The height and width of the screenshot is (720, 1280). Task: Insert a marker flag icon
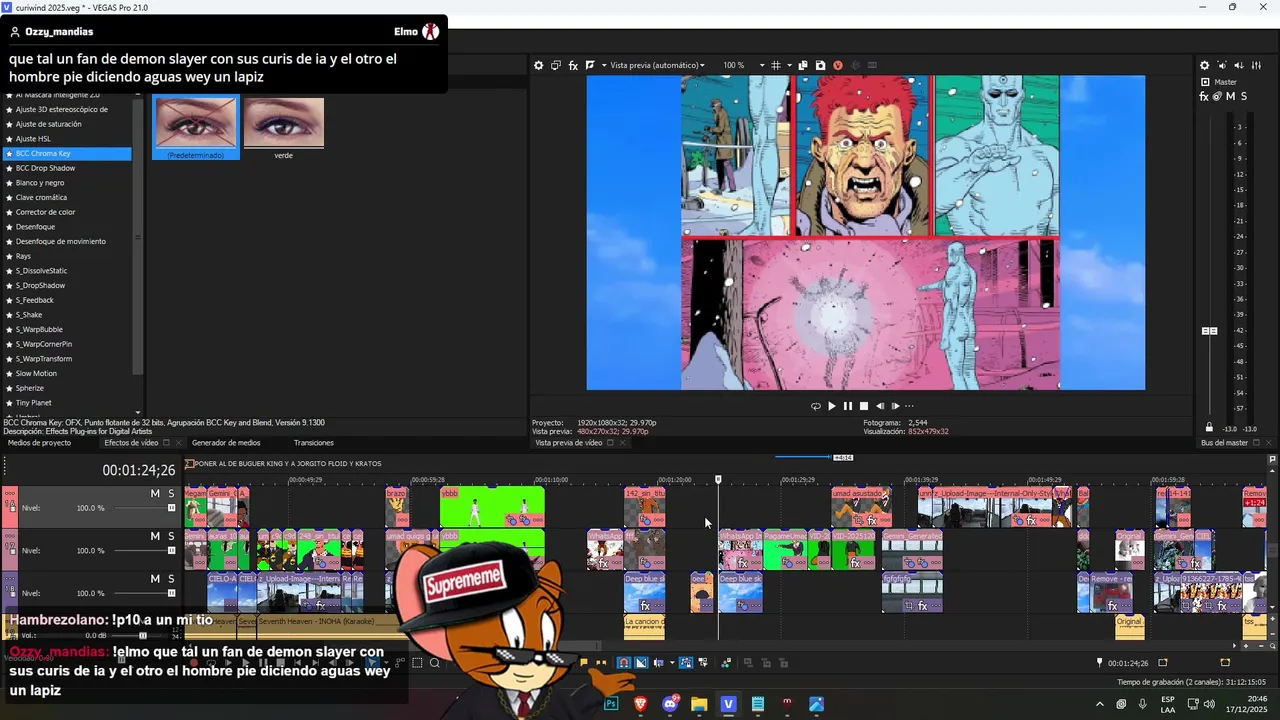584,662
